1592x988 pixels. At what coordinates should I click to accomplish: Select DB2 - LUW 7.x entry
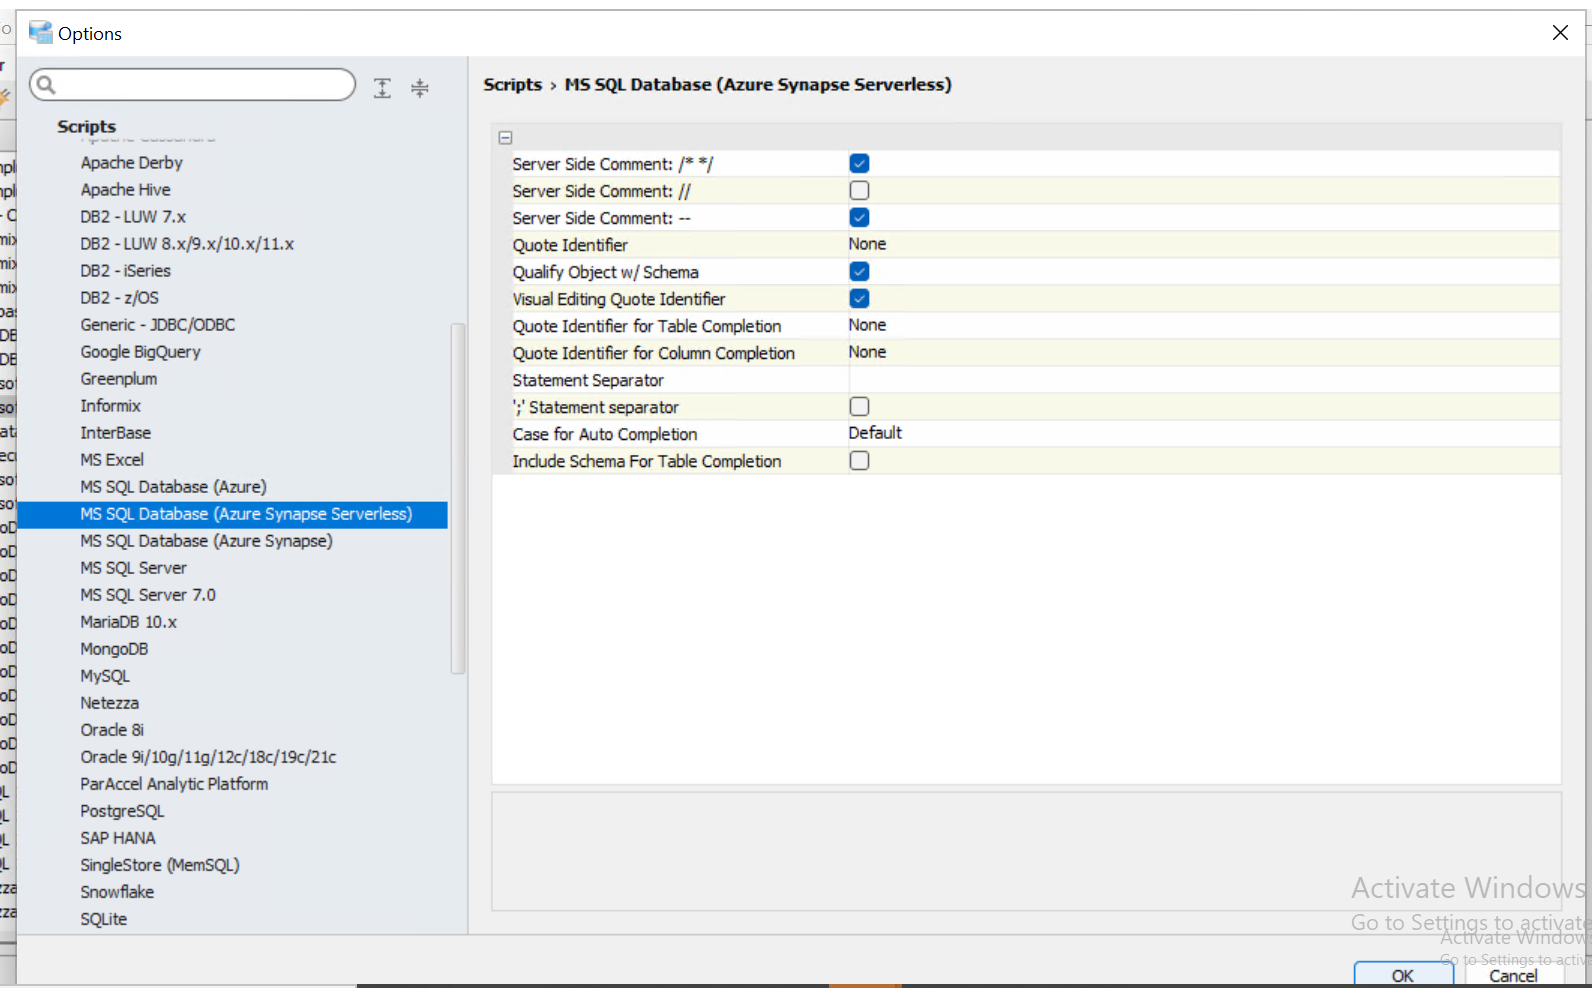pyautogui.click(x=133, y=217)
